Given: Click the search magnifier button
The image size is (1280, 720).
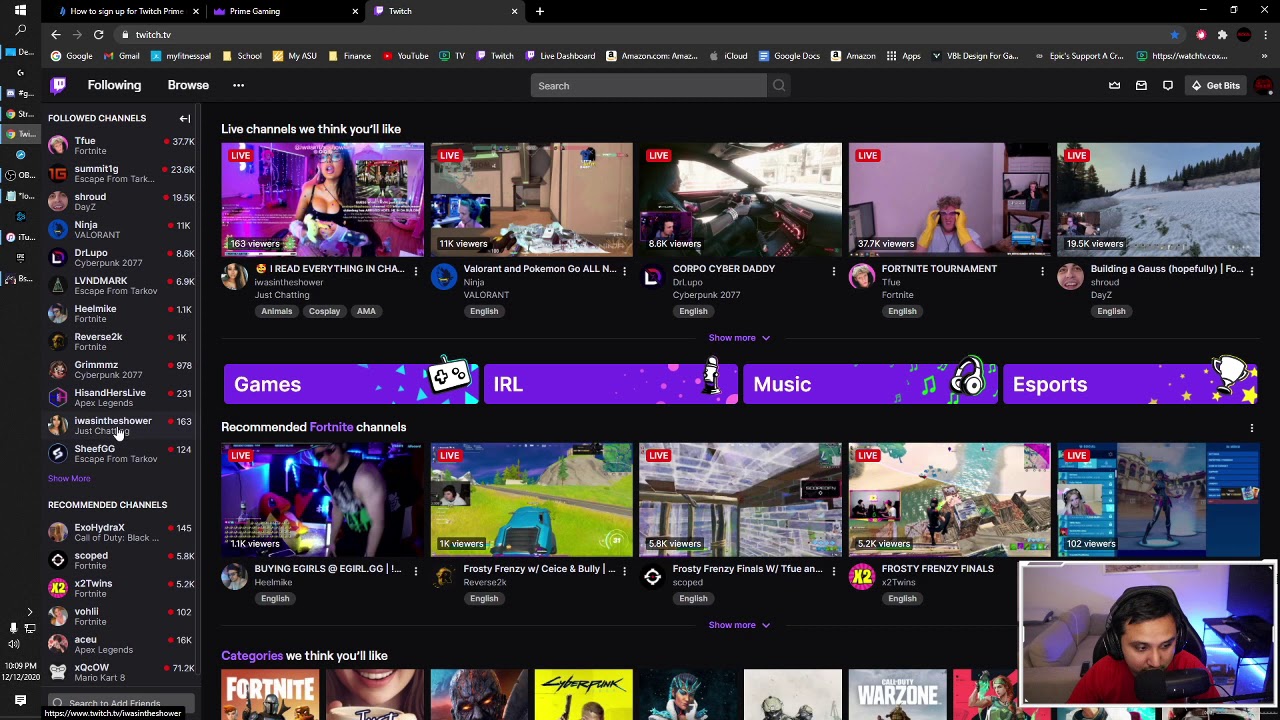Looking at the screenshot, I should (x=778, y=85).
